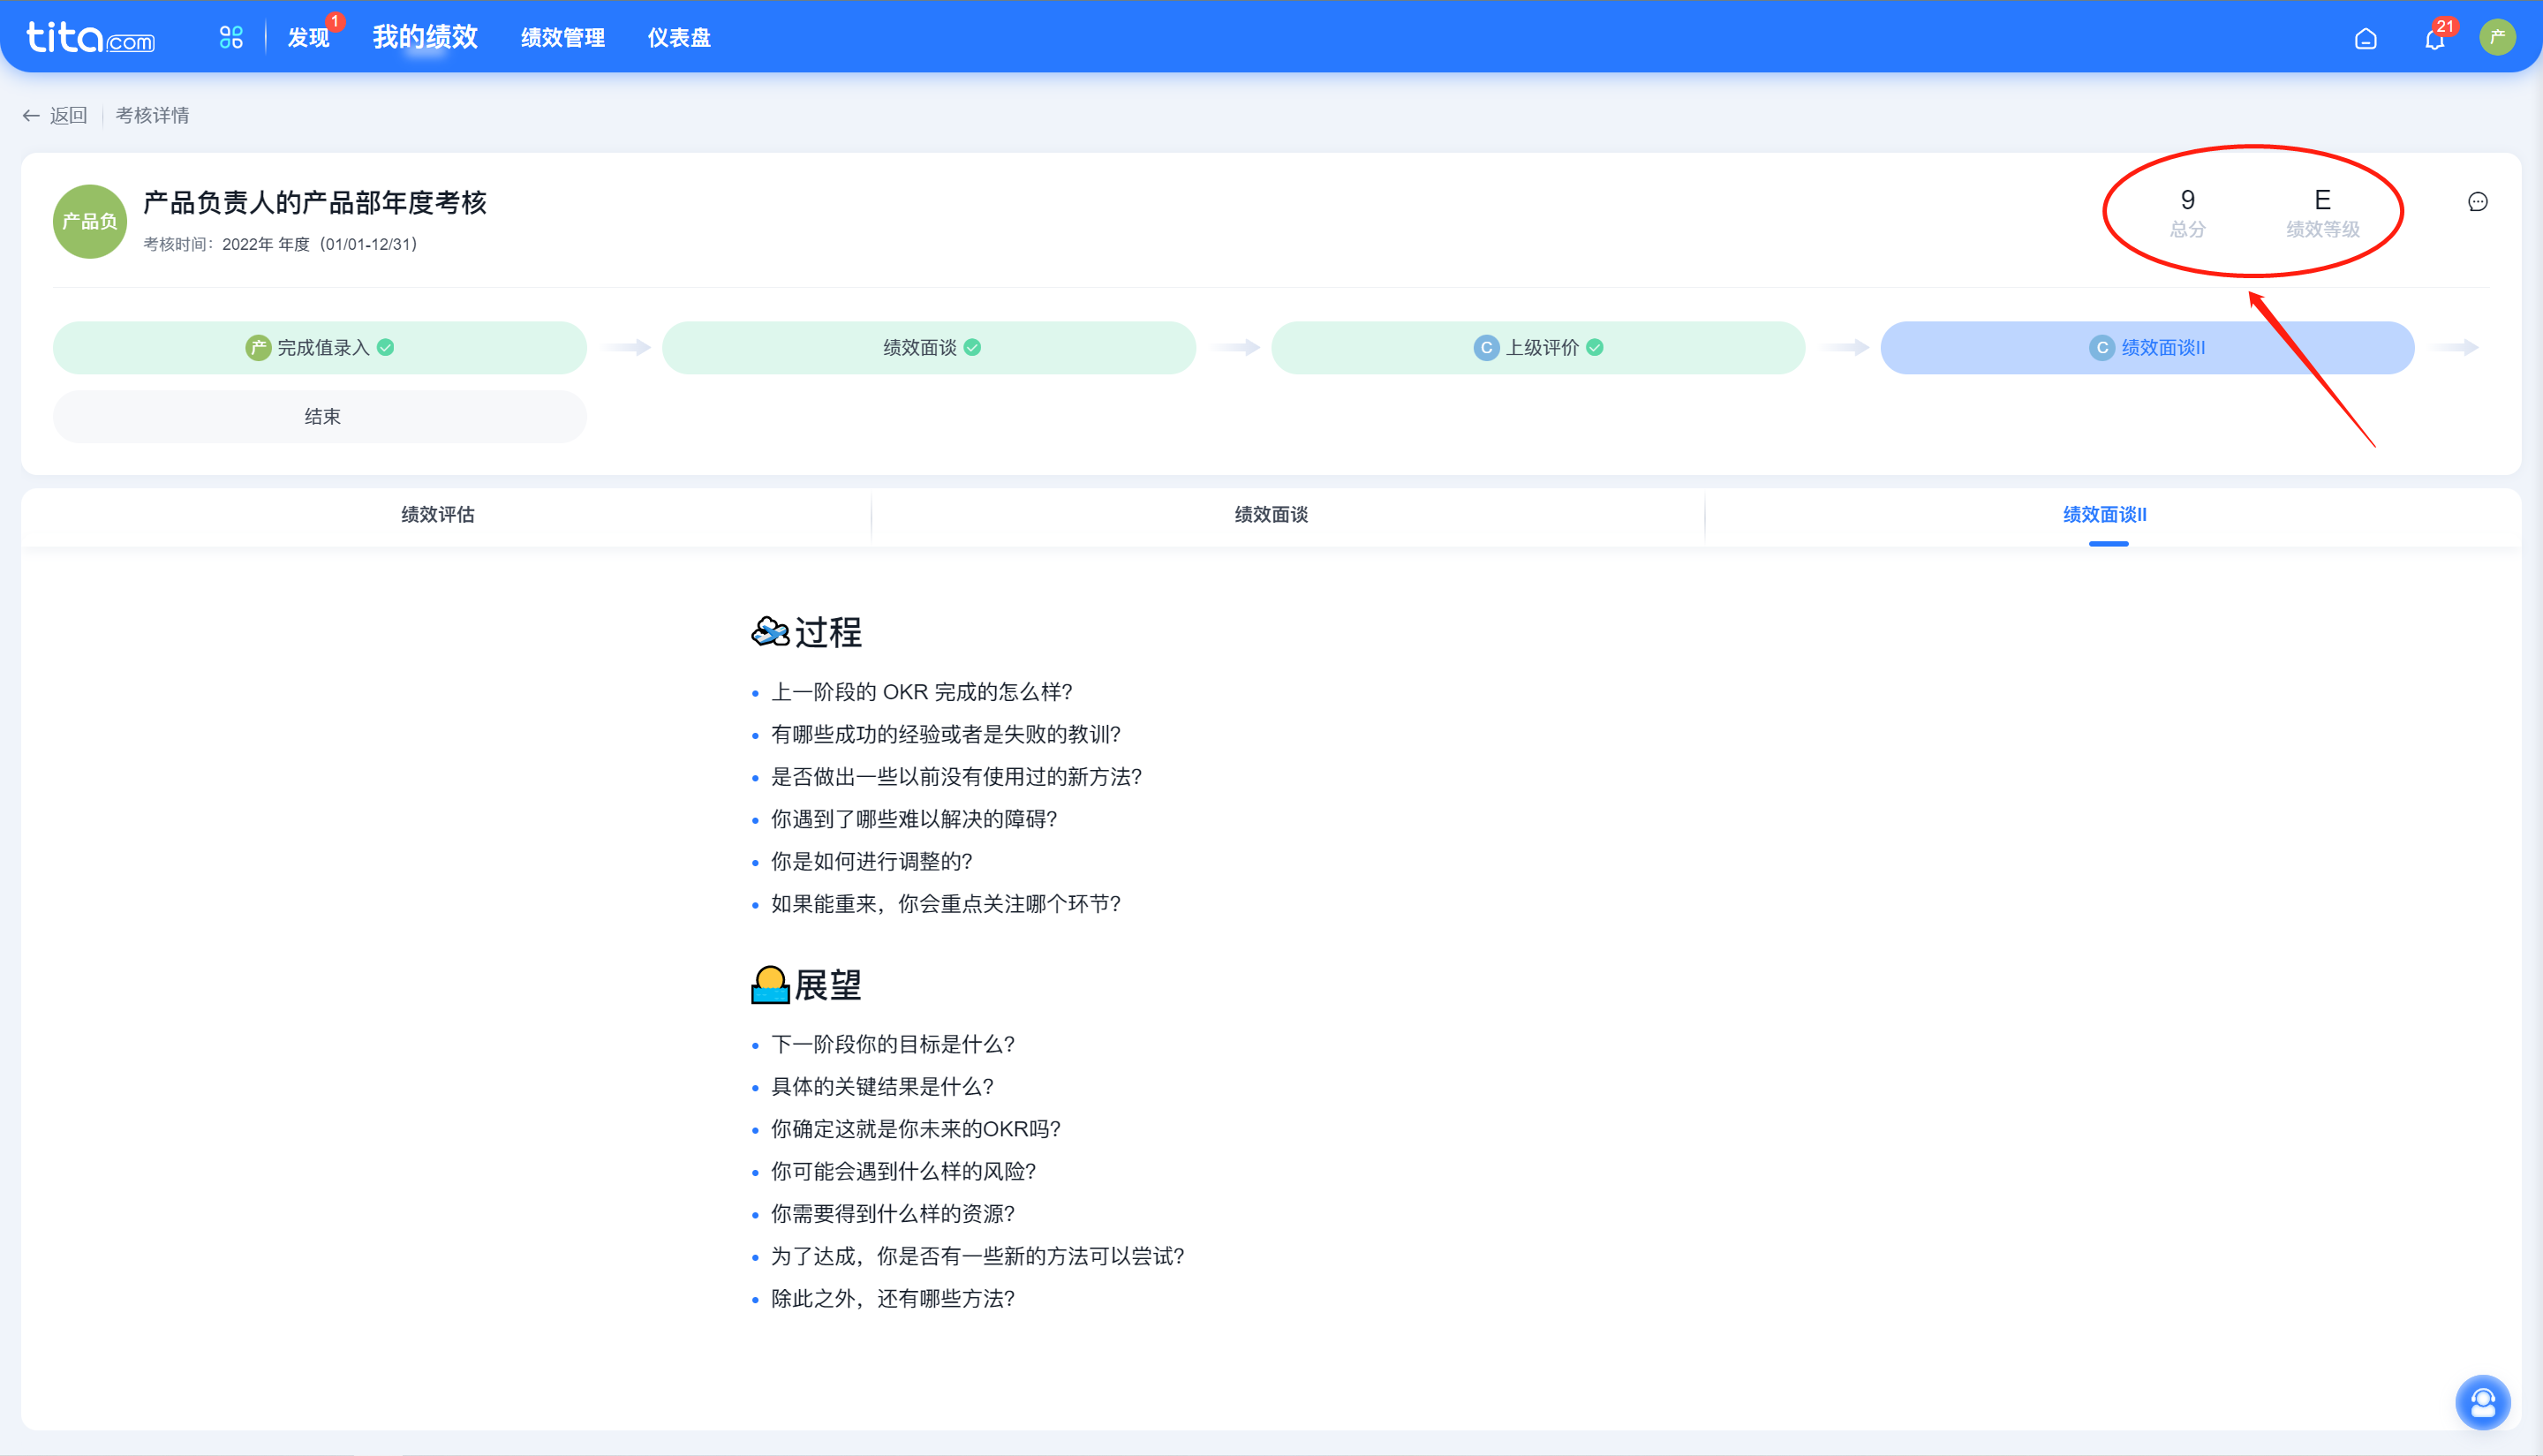Click 你是如何进行调整的?
Viewport: 2543px width, 1456px height.
(x=871, y=861)
